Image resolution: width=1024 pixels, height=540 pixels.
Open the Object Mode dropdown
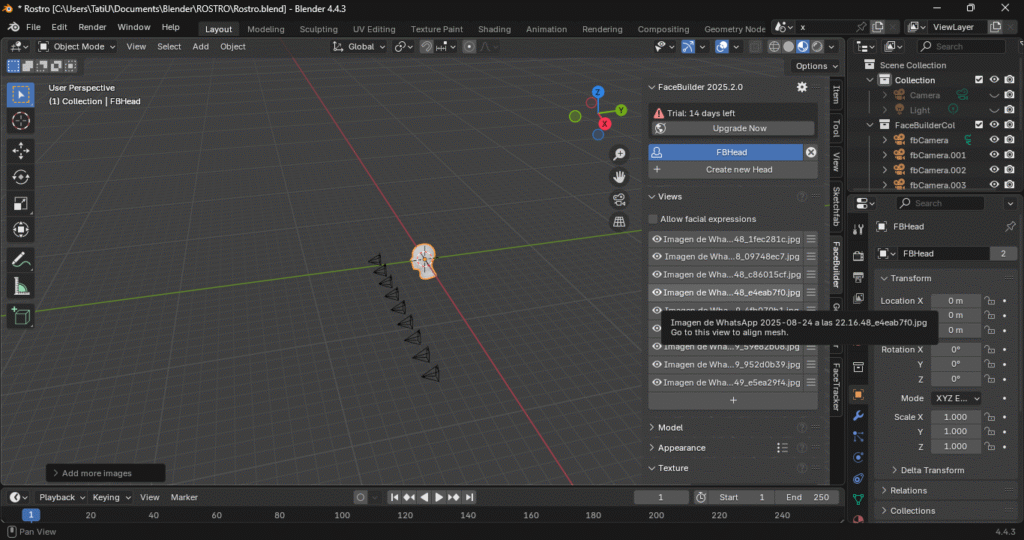click(79, 46)
